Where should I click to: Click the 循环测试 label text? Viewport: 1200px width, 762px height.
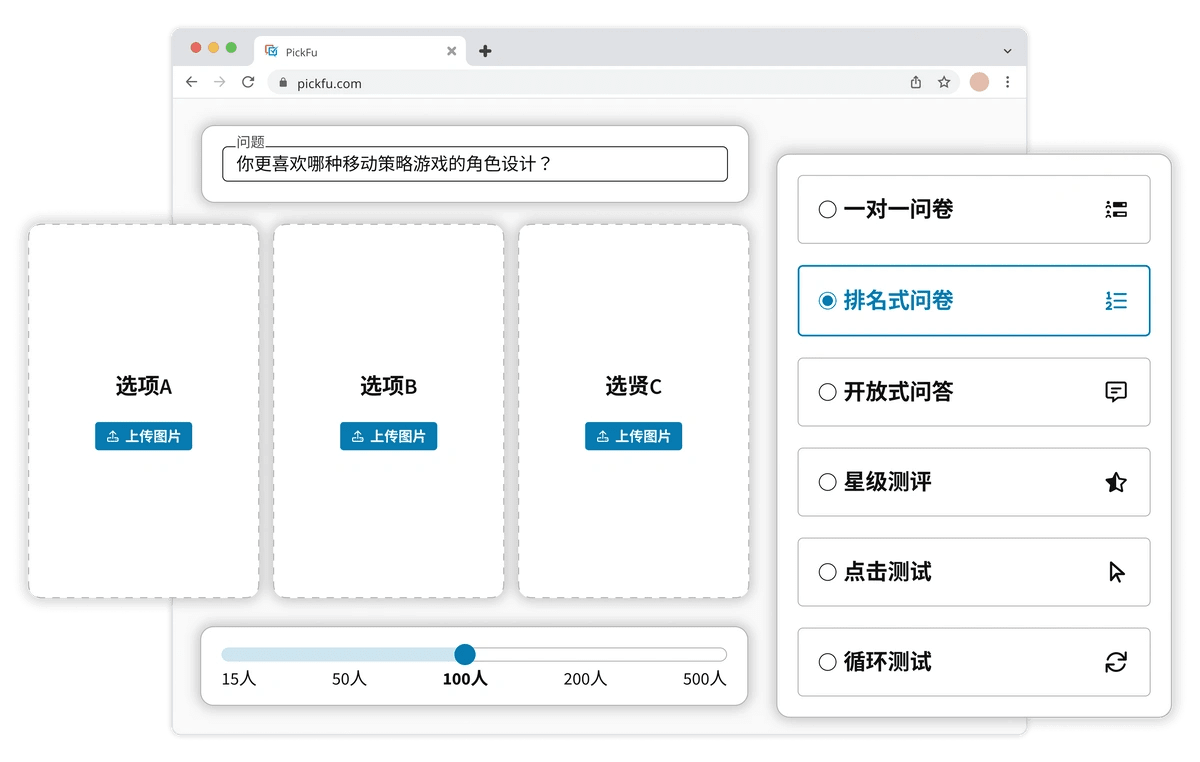[x=887, y=662]
